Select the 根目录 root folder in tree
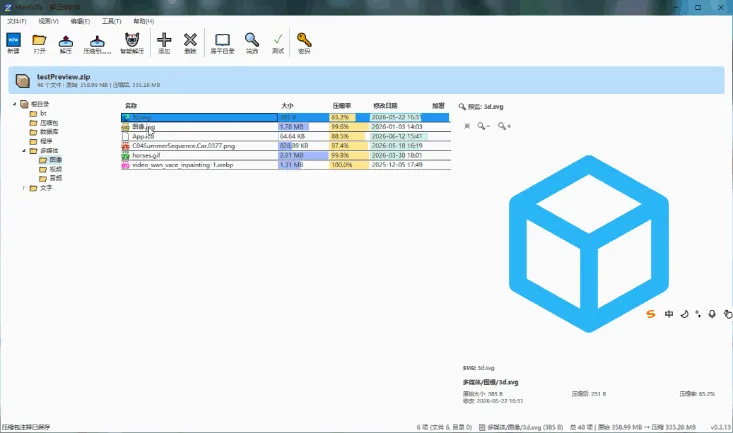733x433 pixels. click(40, 104)
